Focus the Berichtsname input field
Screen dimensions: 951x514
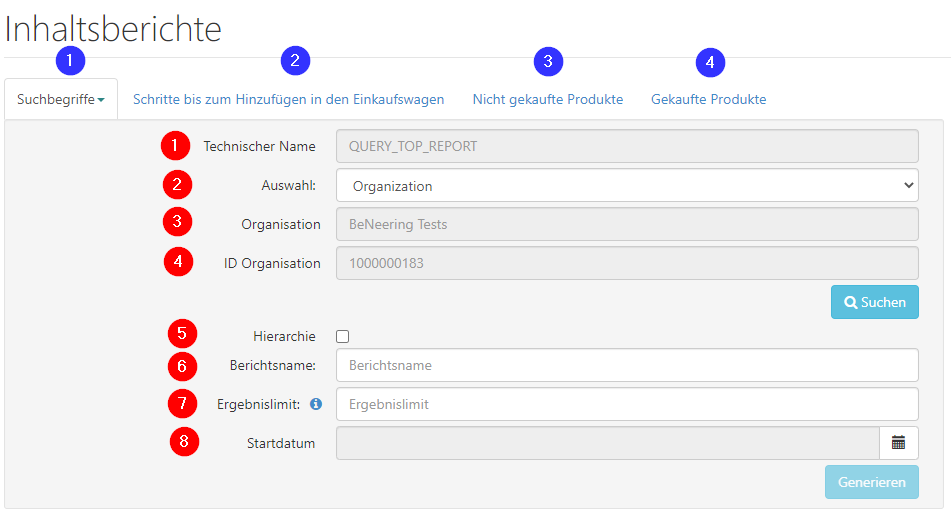click(626, 365)
